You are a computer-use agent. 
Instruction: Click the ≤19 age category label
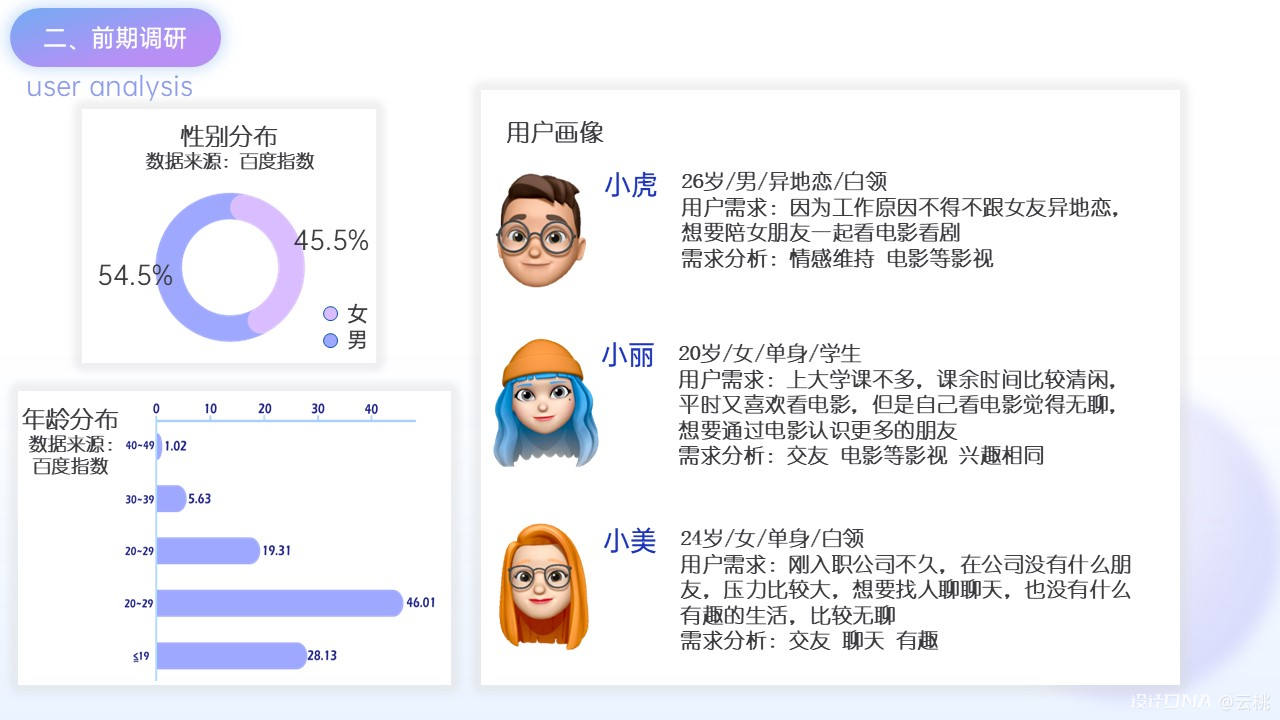click(x=142, y=656)
